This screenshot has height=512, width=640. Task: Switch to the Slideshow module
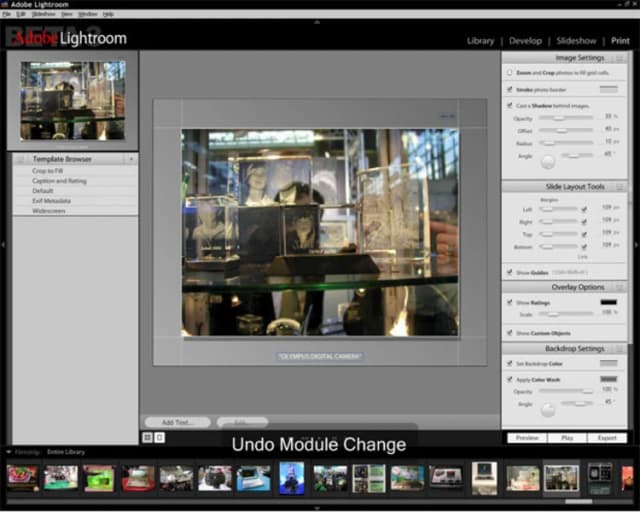click(x=576, y=41)
